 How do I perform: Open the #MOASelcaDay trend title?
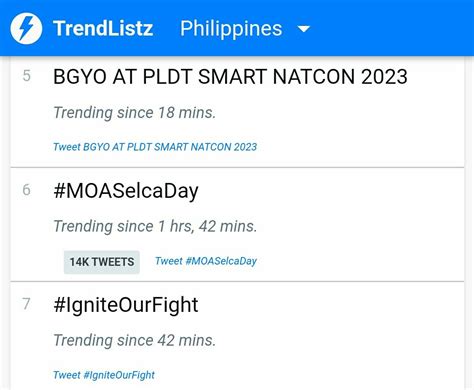pyautogui.click(x=126, y=191)
